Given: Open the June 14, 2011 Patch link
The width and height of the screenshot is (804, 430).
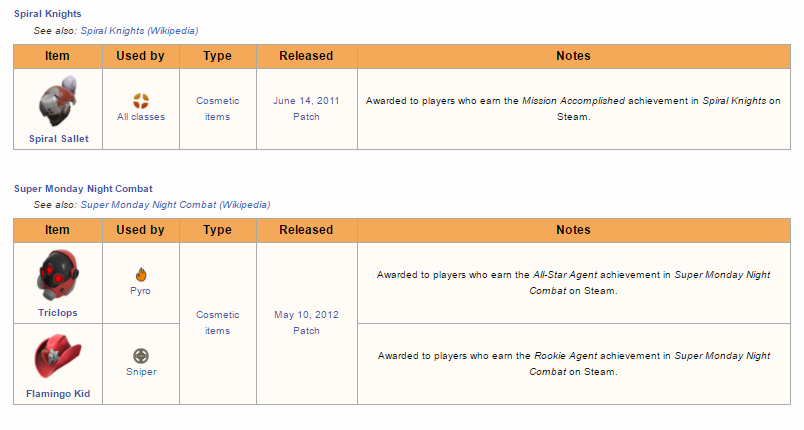Looking at the screenshot, I should [x=306, y=109].
